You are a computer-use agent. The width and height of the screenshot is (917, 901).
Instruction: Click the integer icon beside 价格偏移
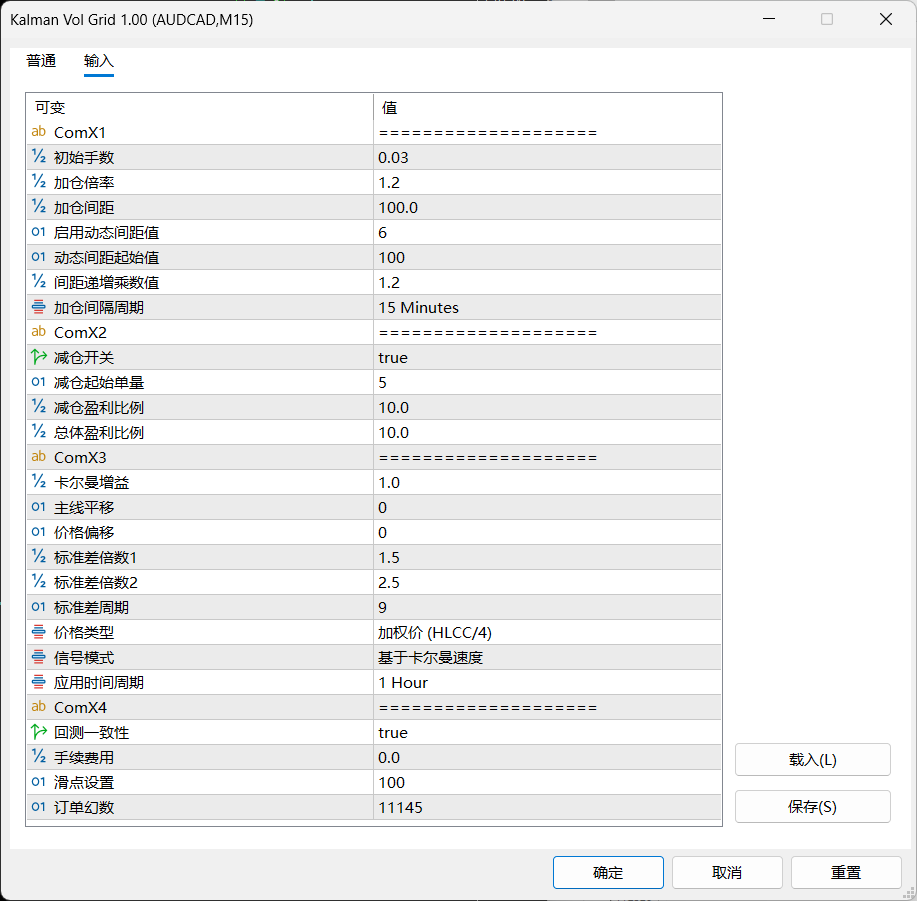(x=39, y=532)
